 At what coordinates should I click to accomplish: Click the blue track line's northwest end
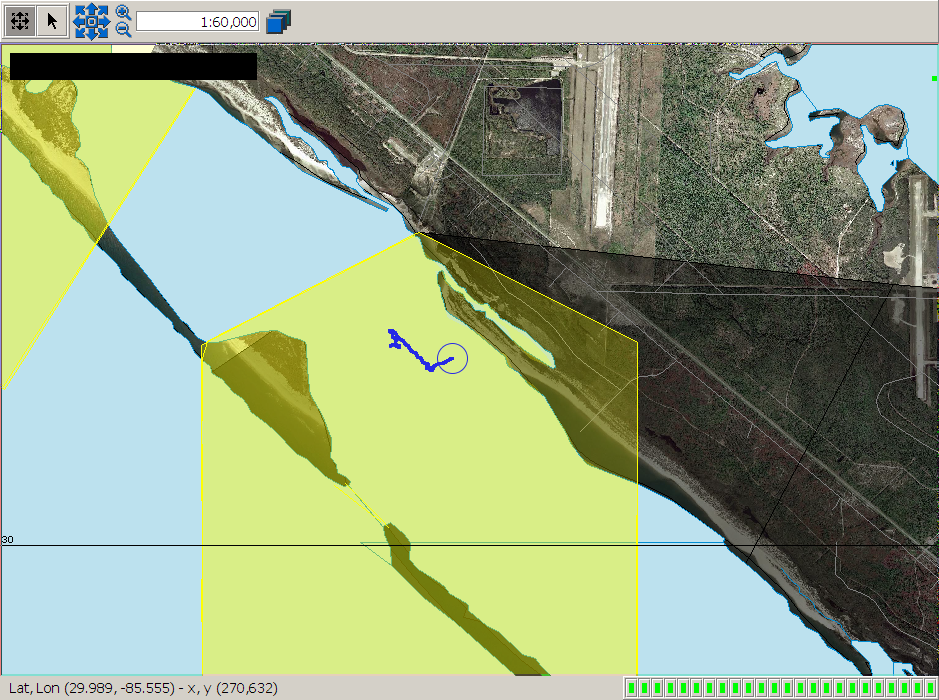pyautogui.click(x=392, y=333)
